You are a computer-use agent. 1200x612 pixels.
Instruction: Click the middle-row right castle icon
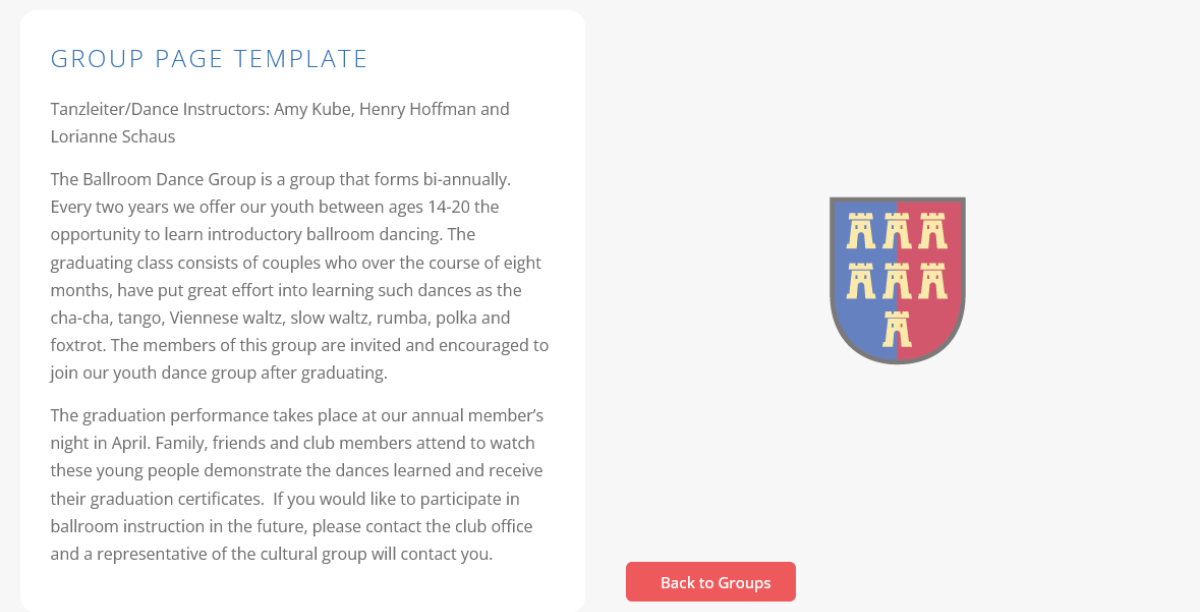point(932,281)
